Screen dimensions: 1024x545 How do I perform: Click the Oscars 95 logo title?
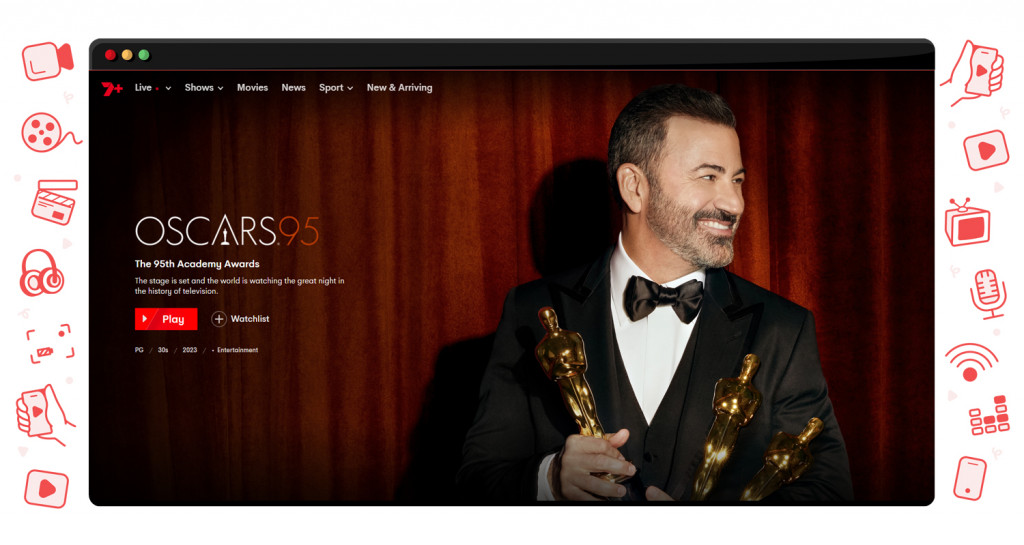(x=227, y=230)
